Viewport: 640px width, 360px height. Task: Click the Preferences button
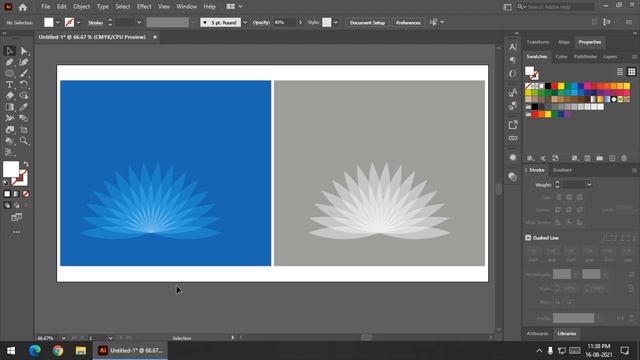(x=408, y=22)
